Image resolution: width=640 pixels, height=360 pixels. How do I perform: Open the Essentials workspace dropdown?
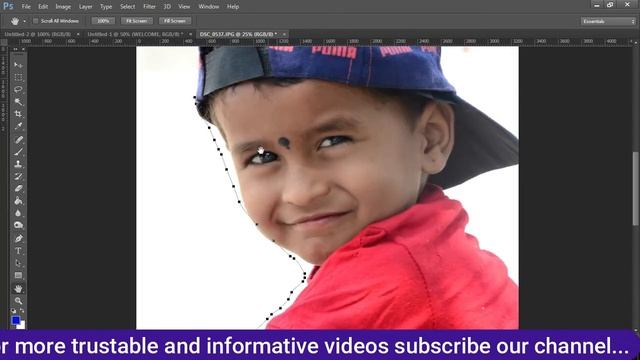coord(608,21)
